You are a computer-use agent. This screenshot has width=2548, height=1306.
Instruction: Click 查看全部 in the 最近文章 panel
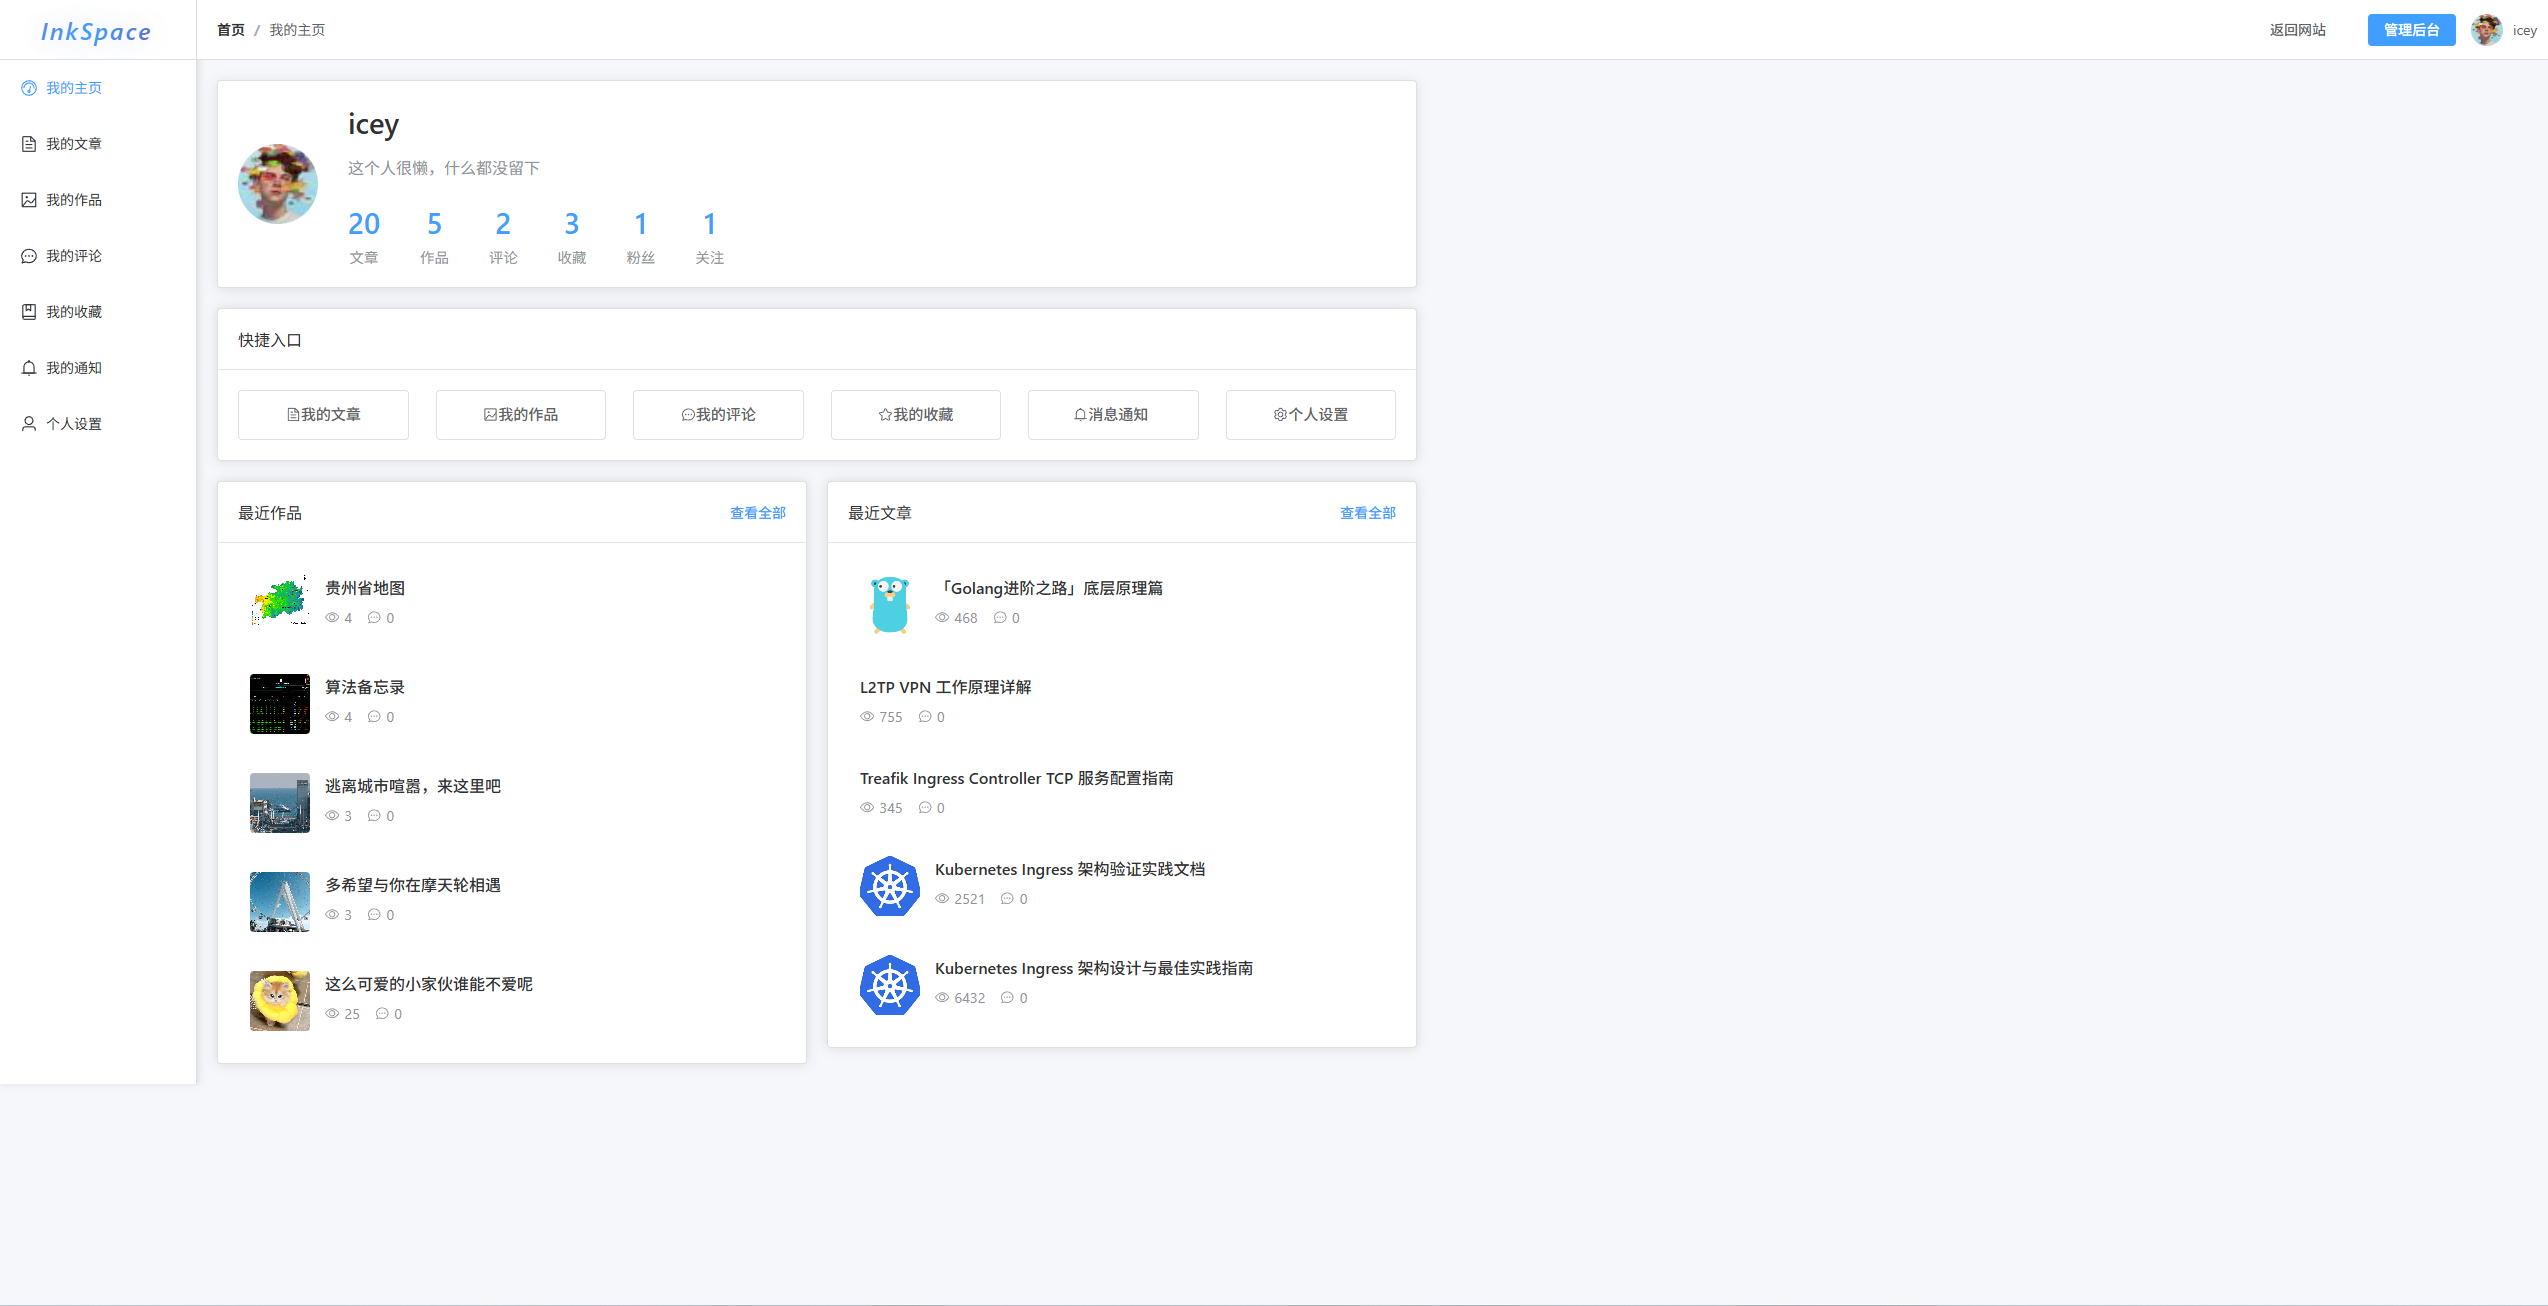click(1367, 513)
